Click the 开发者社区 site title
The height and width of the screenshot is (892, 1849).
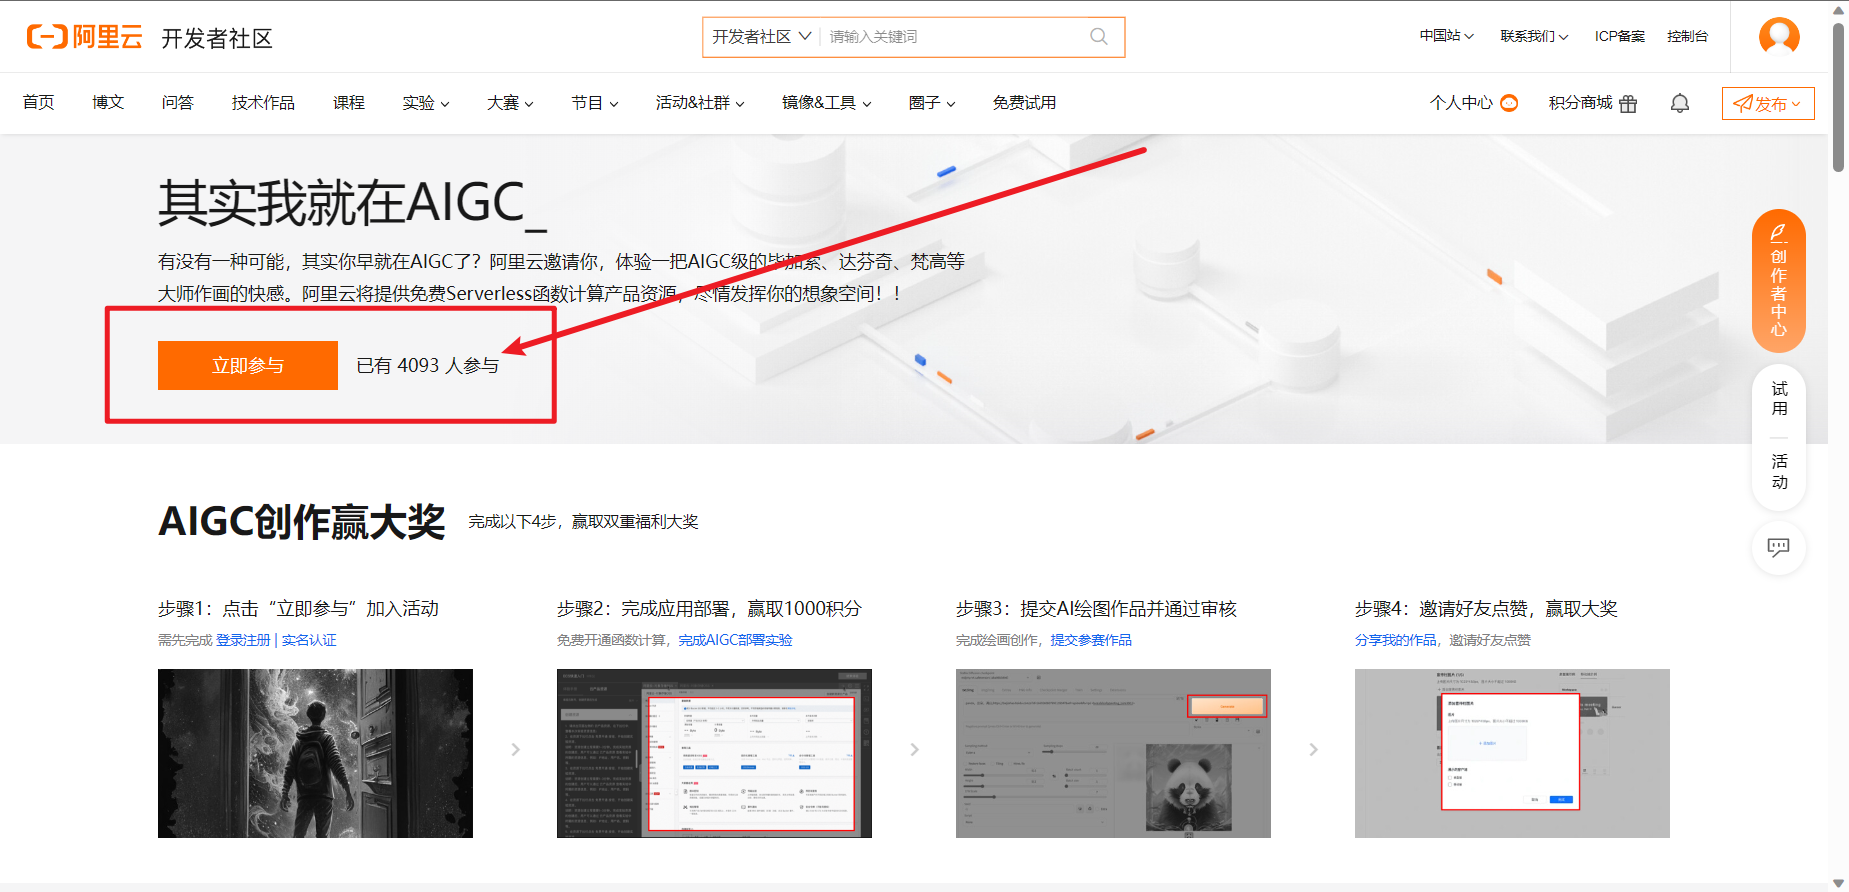217,38
